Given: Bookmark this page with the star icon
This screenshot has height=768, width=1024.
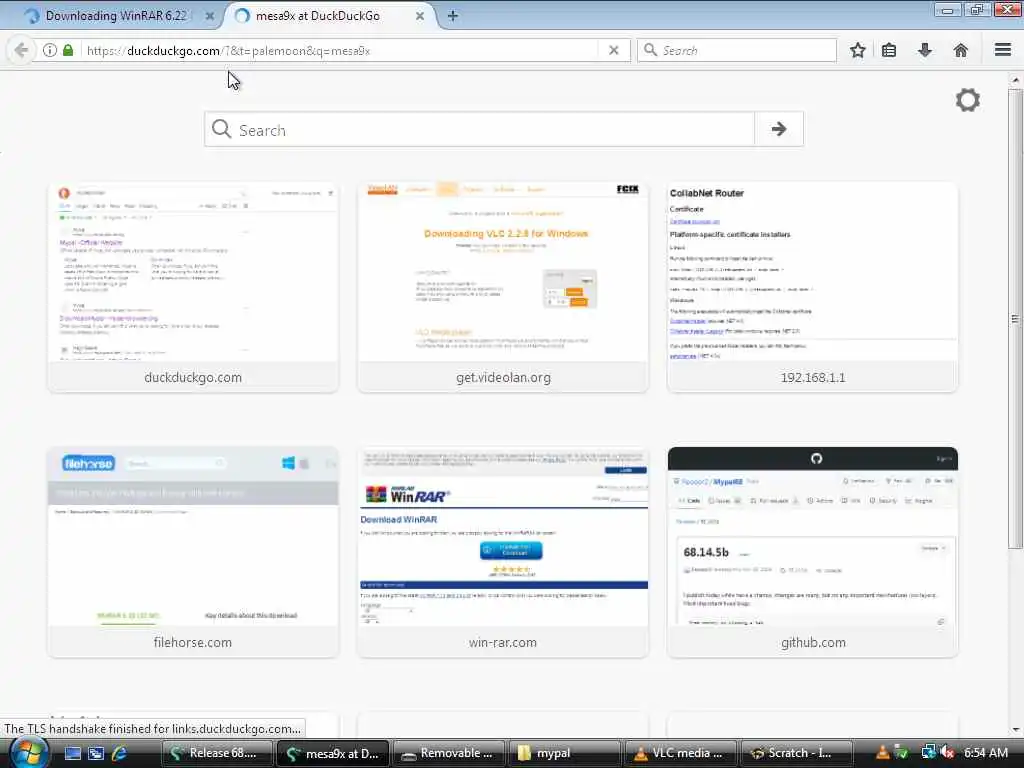Looking at the screenshot, I should click(x=857, y=50).
